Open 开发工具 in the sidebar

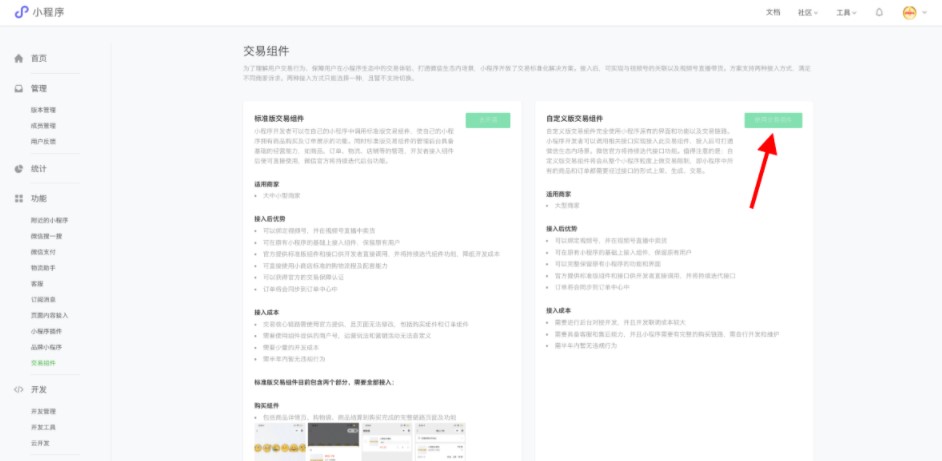point(43,427)
